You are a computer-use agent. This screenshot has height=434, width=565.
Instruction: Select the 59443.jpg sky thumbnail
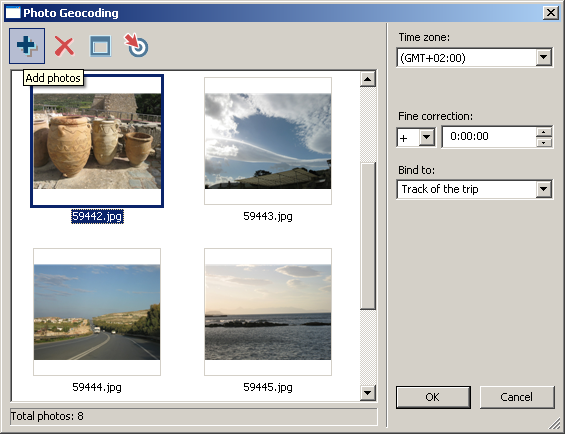tap(268, 141)
